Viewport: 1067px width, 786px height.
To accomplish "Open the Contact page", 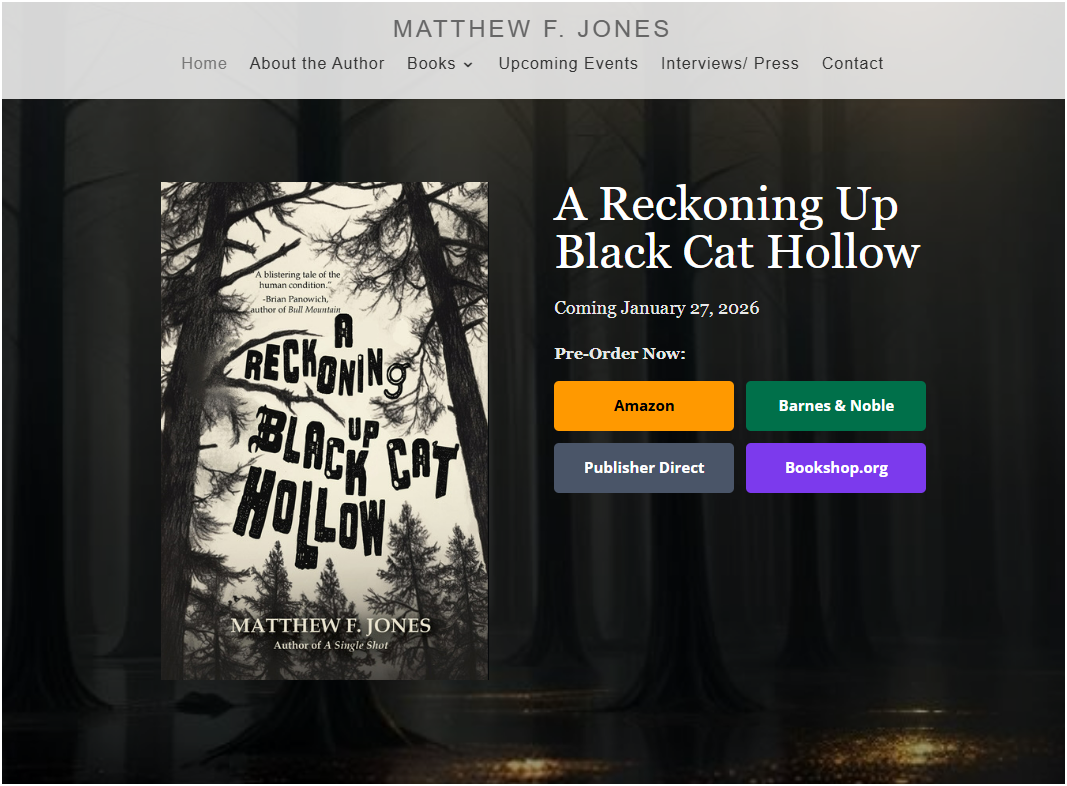I will (x=853, y=63).
